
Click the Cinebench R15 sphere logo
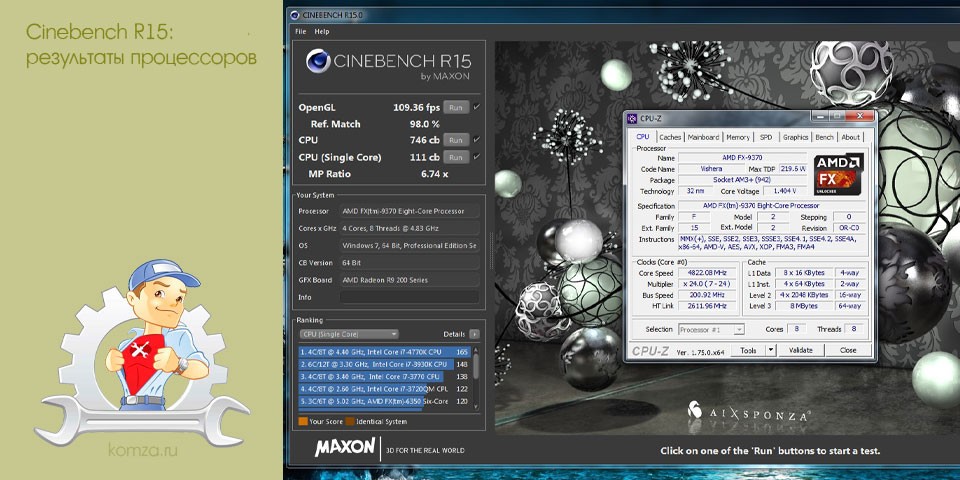318,61
